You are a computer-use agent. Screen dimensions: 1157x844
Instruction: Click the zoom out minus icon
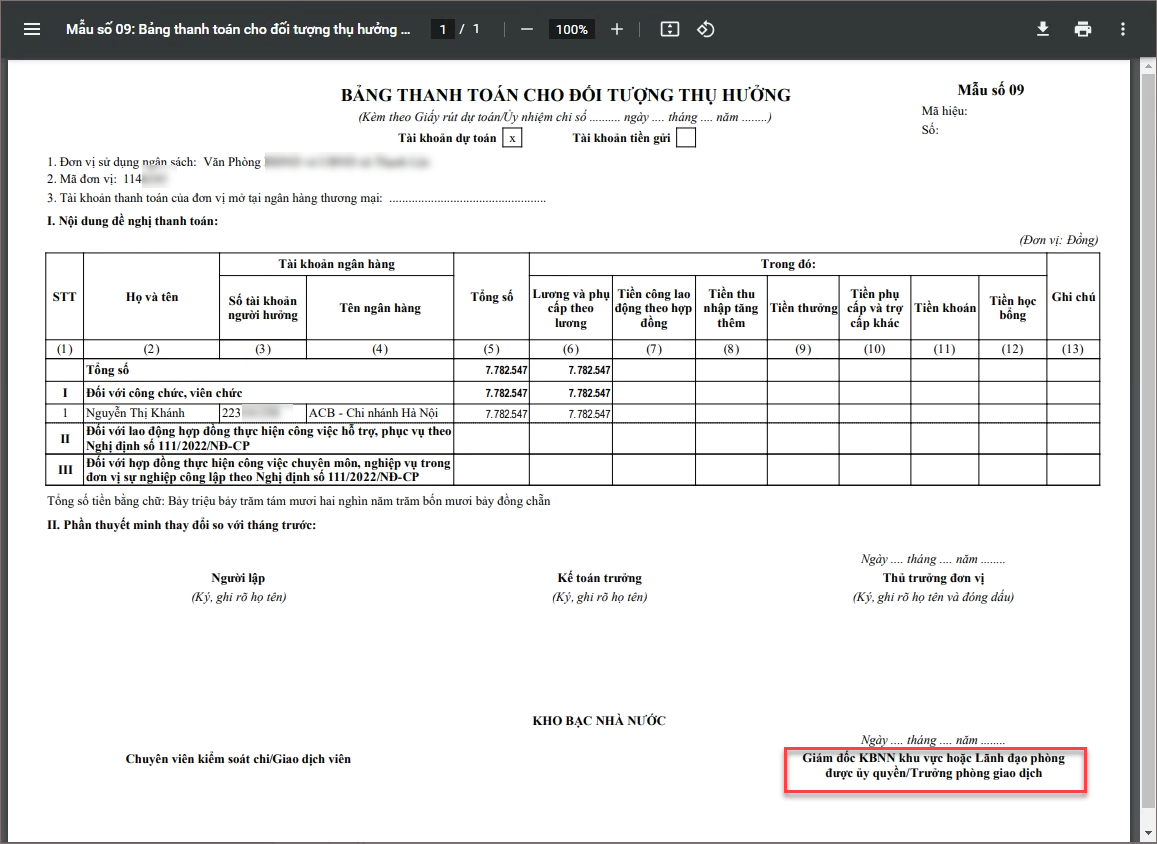click(x=527, y=29)
